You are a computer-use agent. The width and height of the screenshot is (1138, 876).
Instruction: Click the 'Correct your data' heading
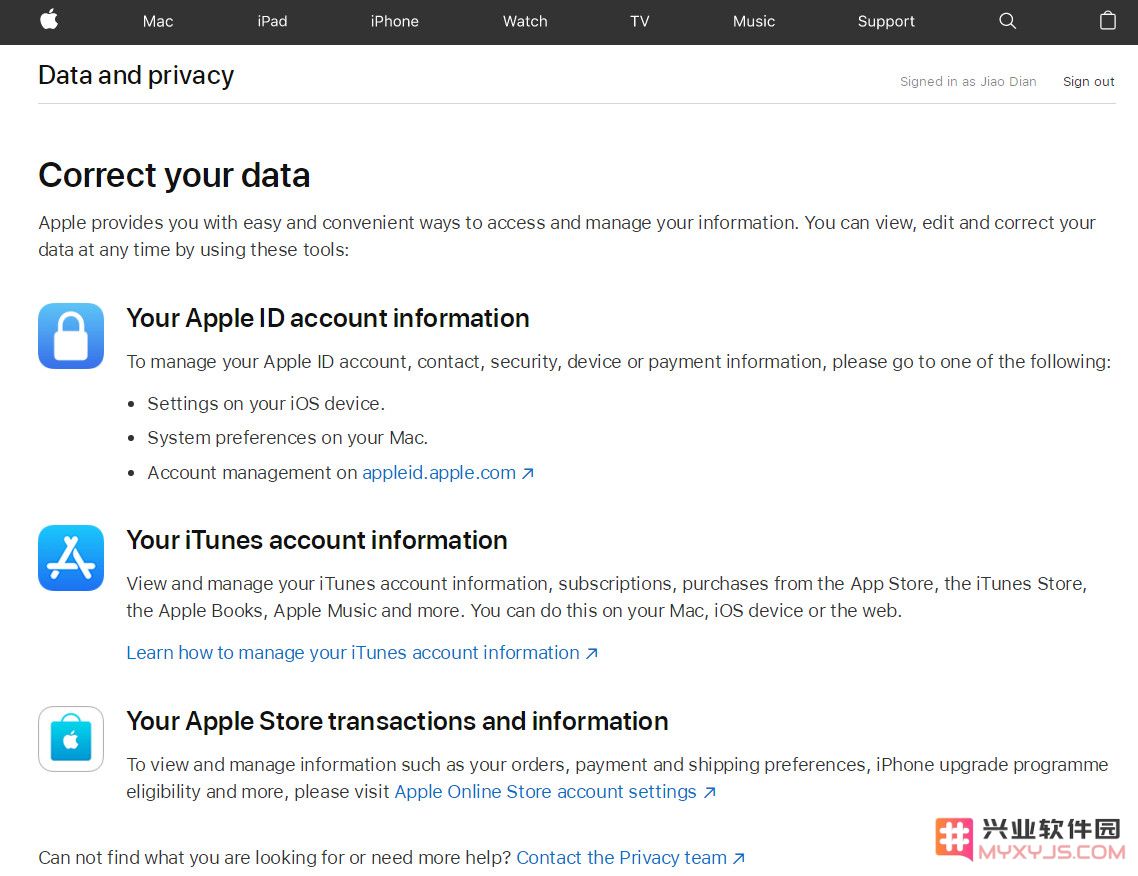174,175
